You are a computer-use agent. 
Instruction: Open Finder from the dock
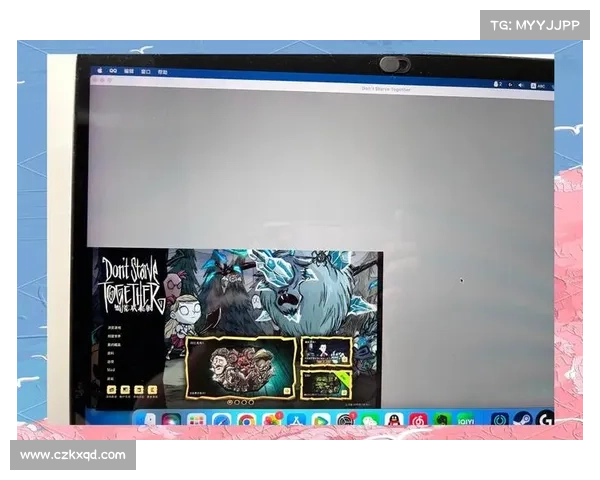pos(147,420)
